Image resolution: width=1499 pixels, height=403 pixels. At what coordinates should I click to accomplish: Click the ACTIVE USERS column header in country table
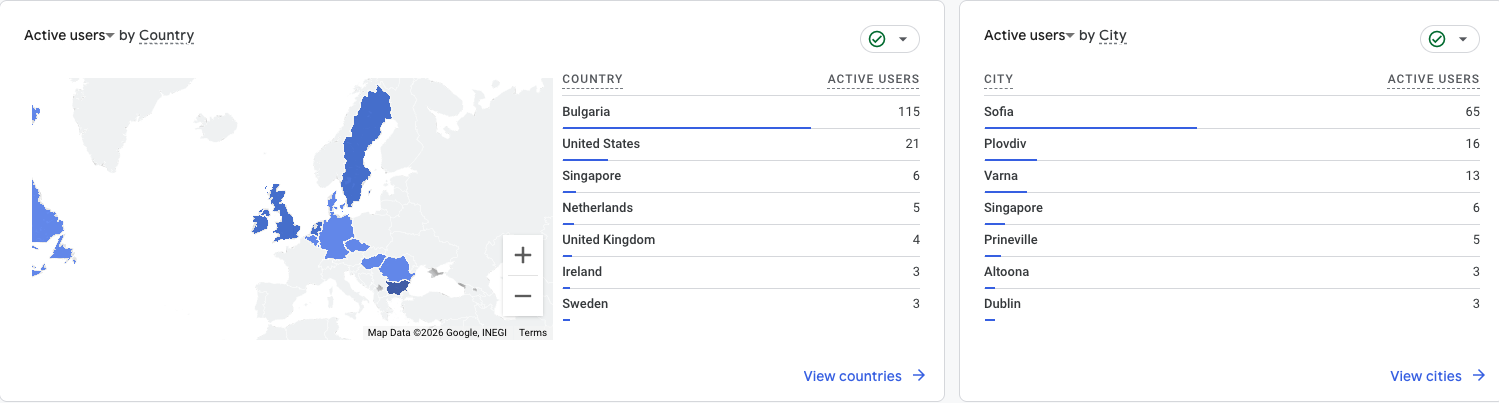873,79
